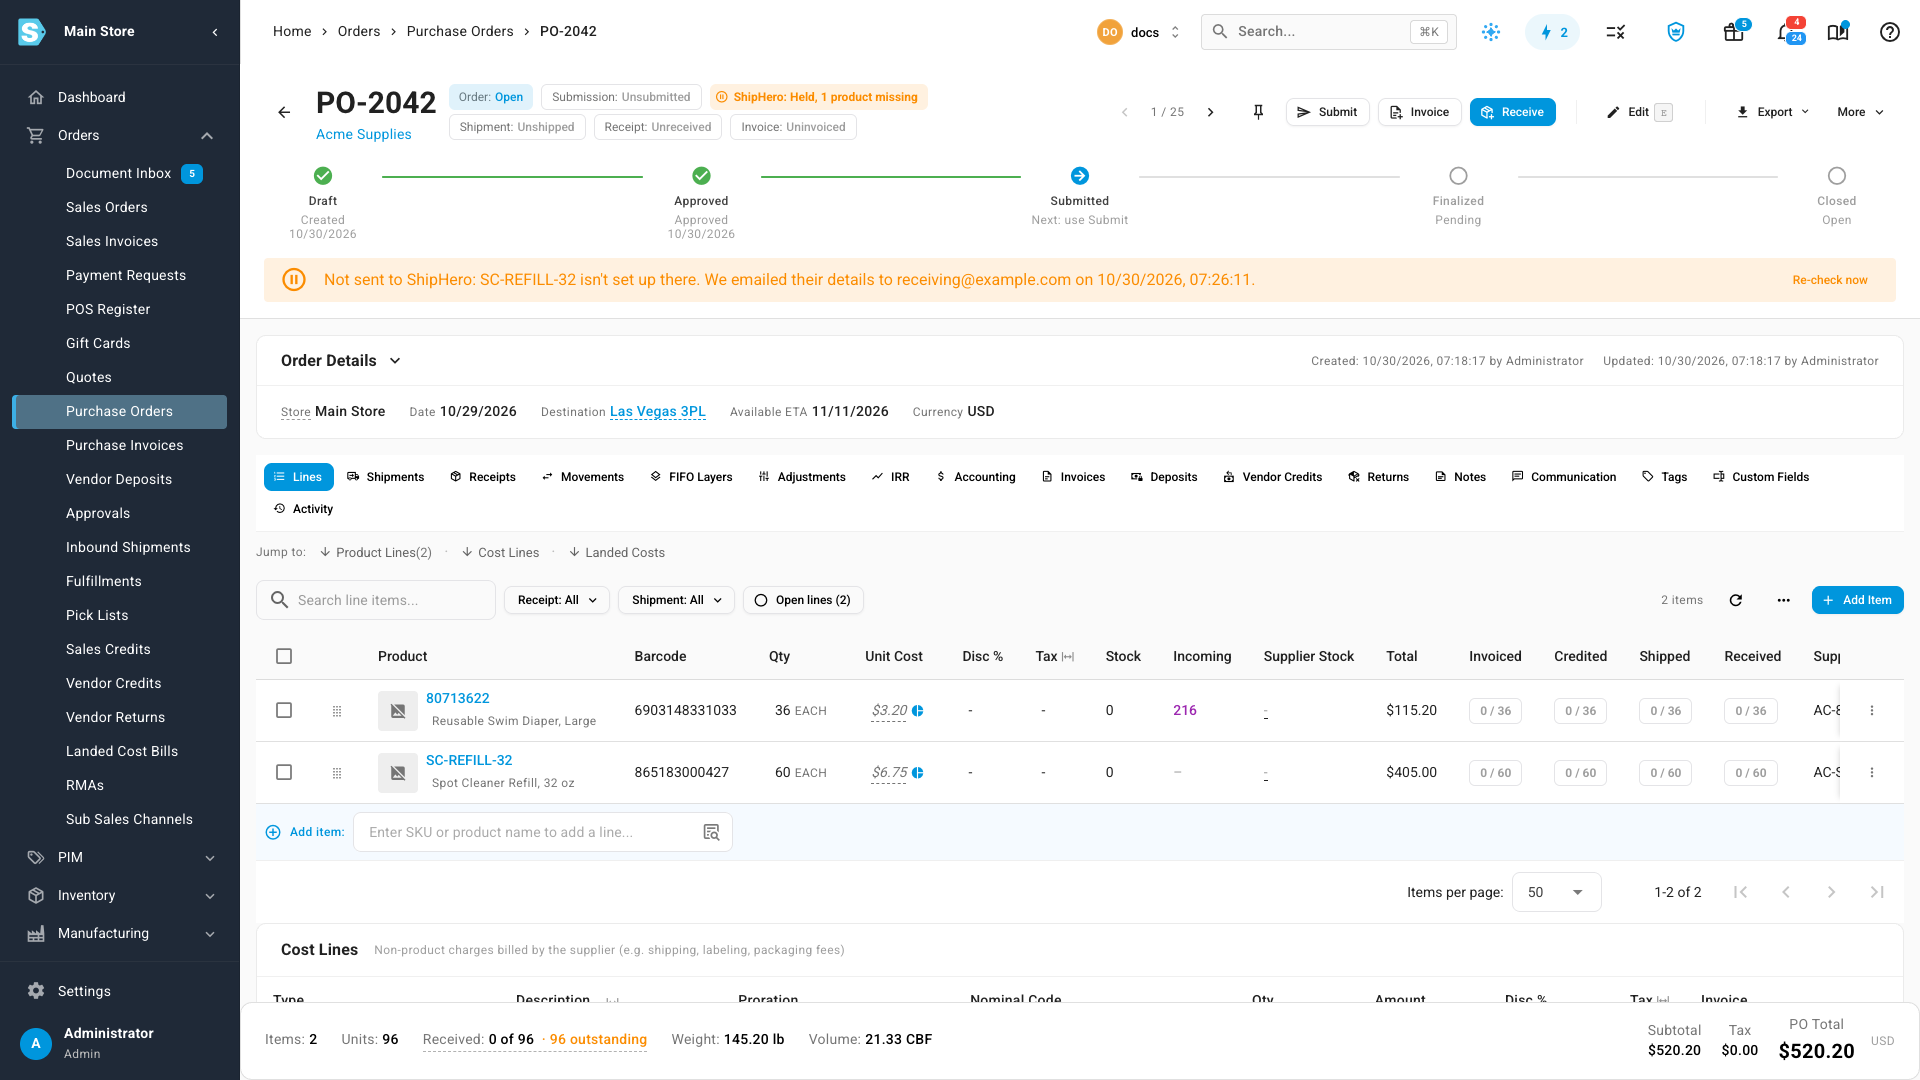Open the notifications bell icon

pyautogui.click(x=1787, y=32)
